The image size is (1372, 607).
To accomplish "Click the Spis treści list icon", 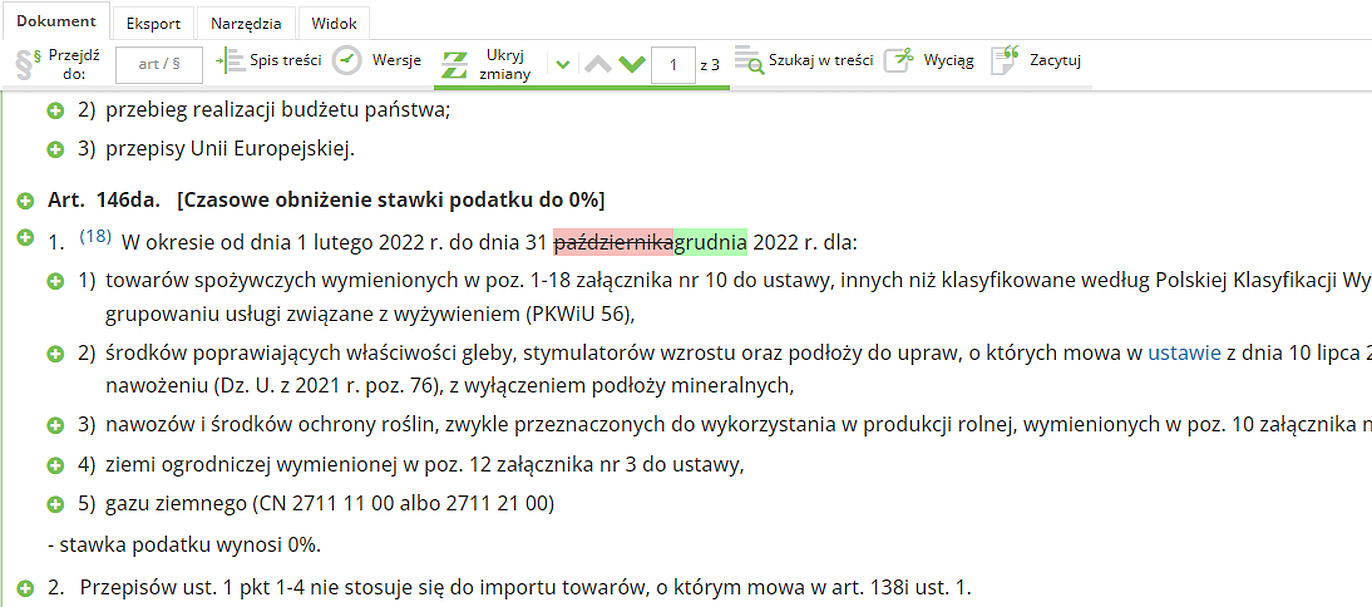I will tap(230, 61).
